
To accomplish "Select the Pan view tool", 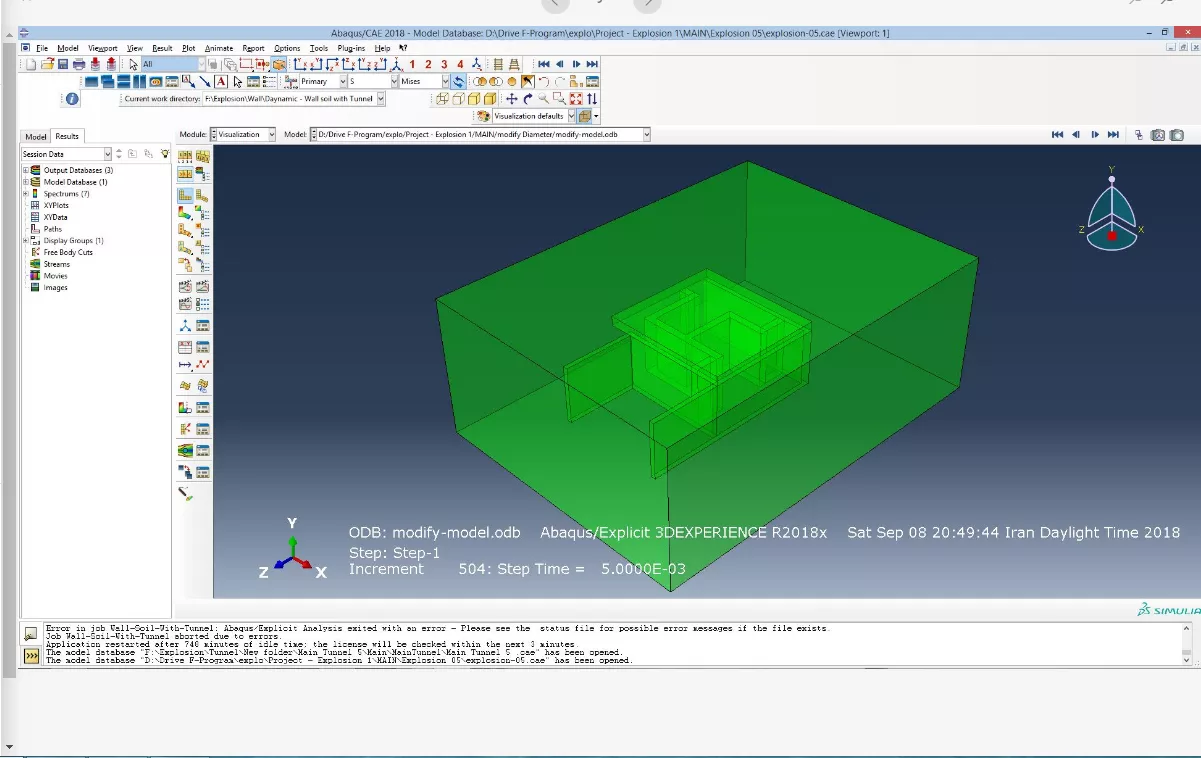I will [512, 99].
